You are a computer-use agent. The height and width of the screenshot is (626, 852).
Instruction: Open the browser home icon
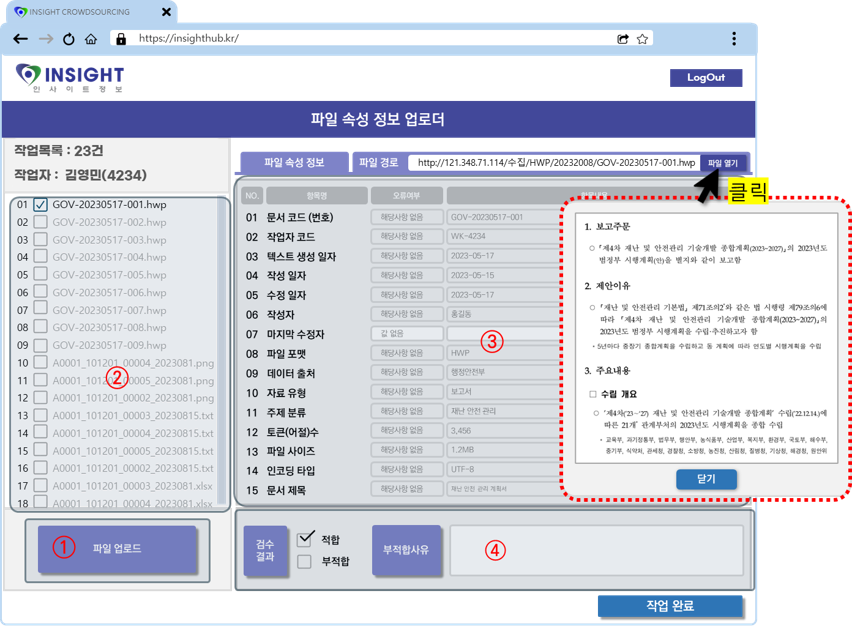(x=91, y=39)
